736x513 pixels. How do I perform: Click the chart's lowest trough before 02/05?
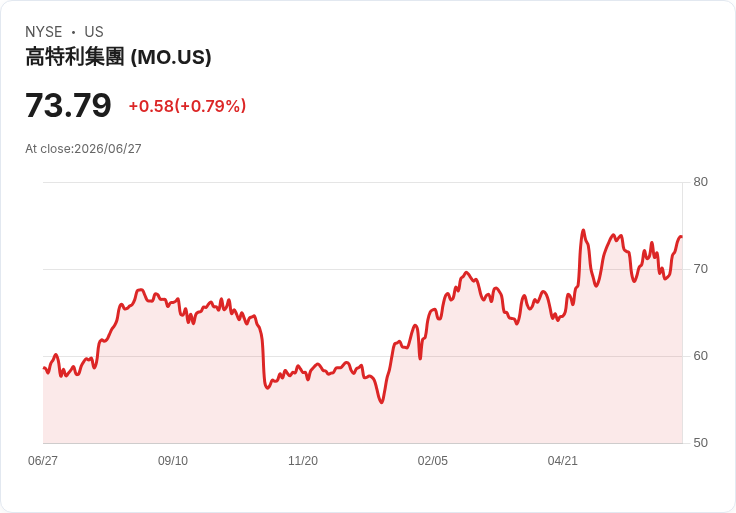(381, 402)
